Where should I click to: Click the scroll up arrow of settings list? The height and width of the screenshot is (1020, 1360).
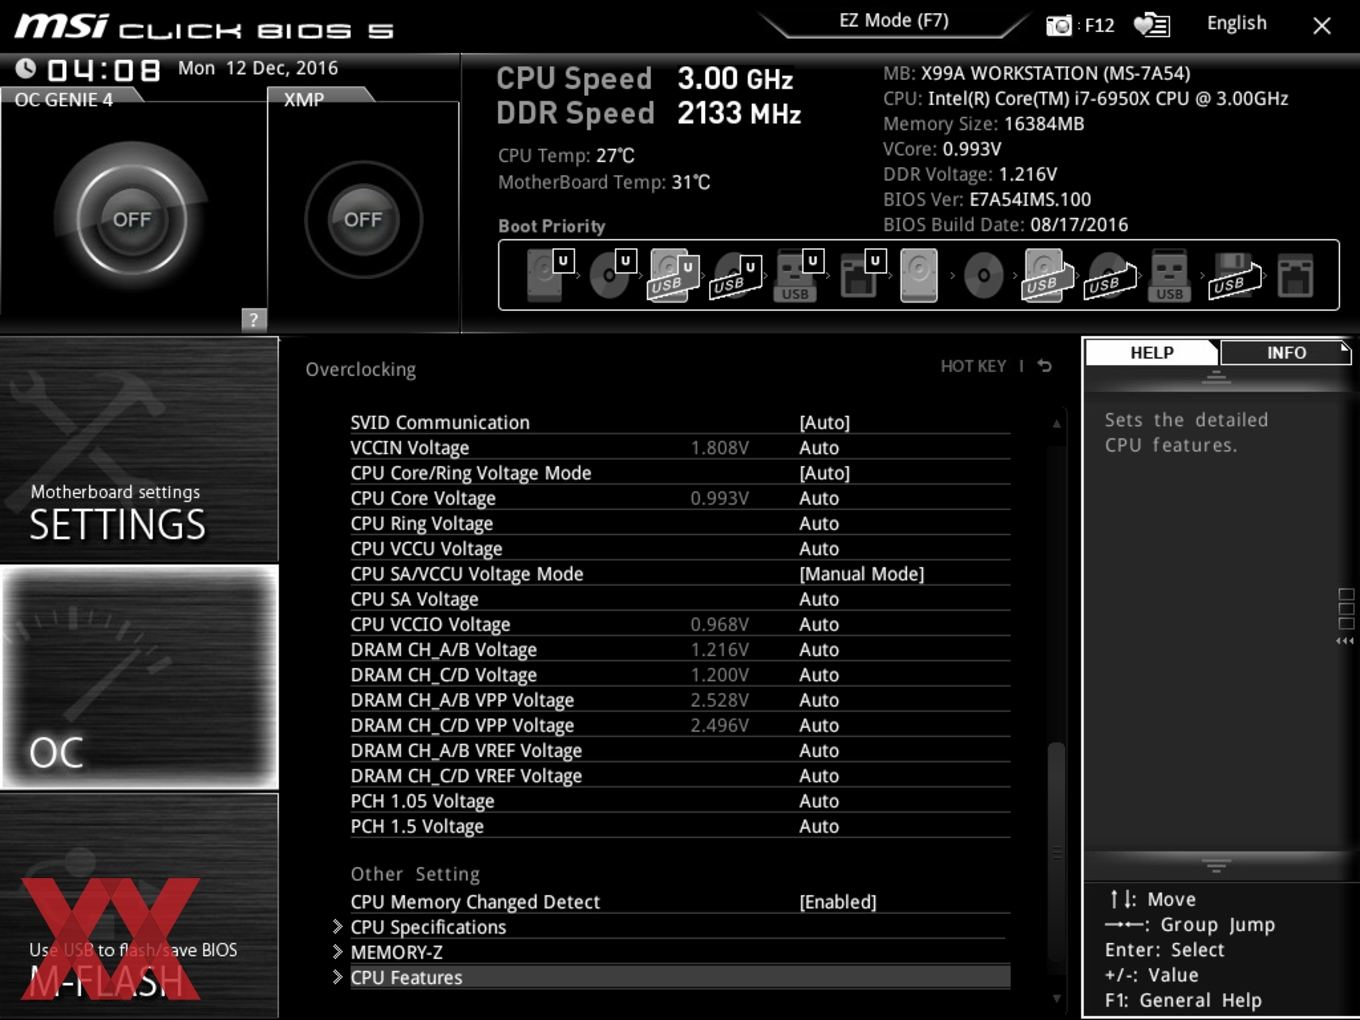click(1056, 424)
